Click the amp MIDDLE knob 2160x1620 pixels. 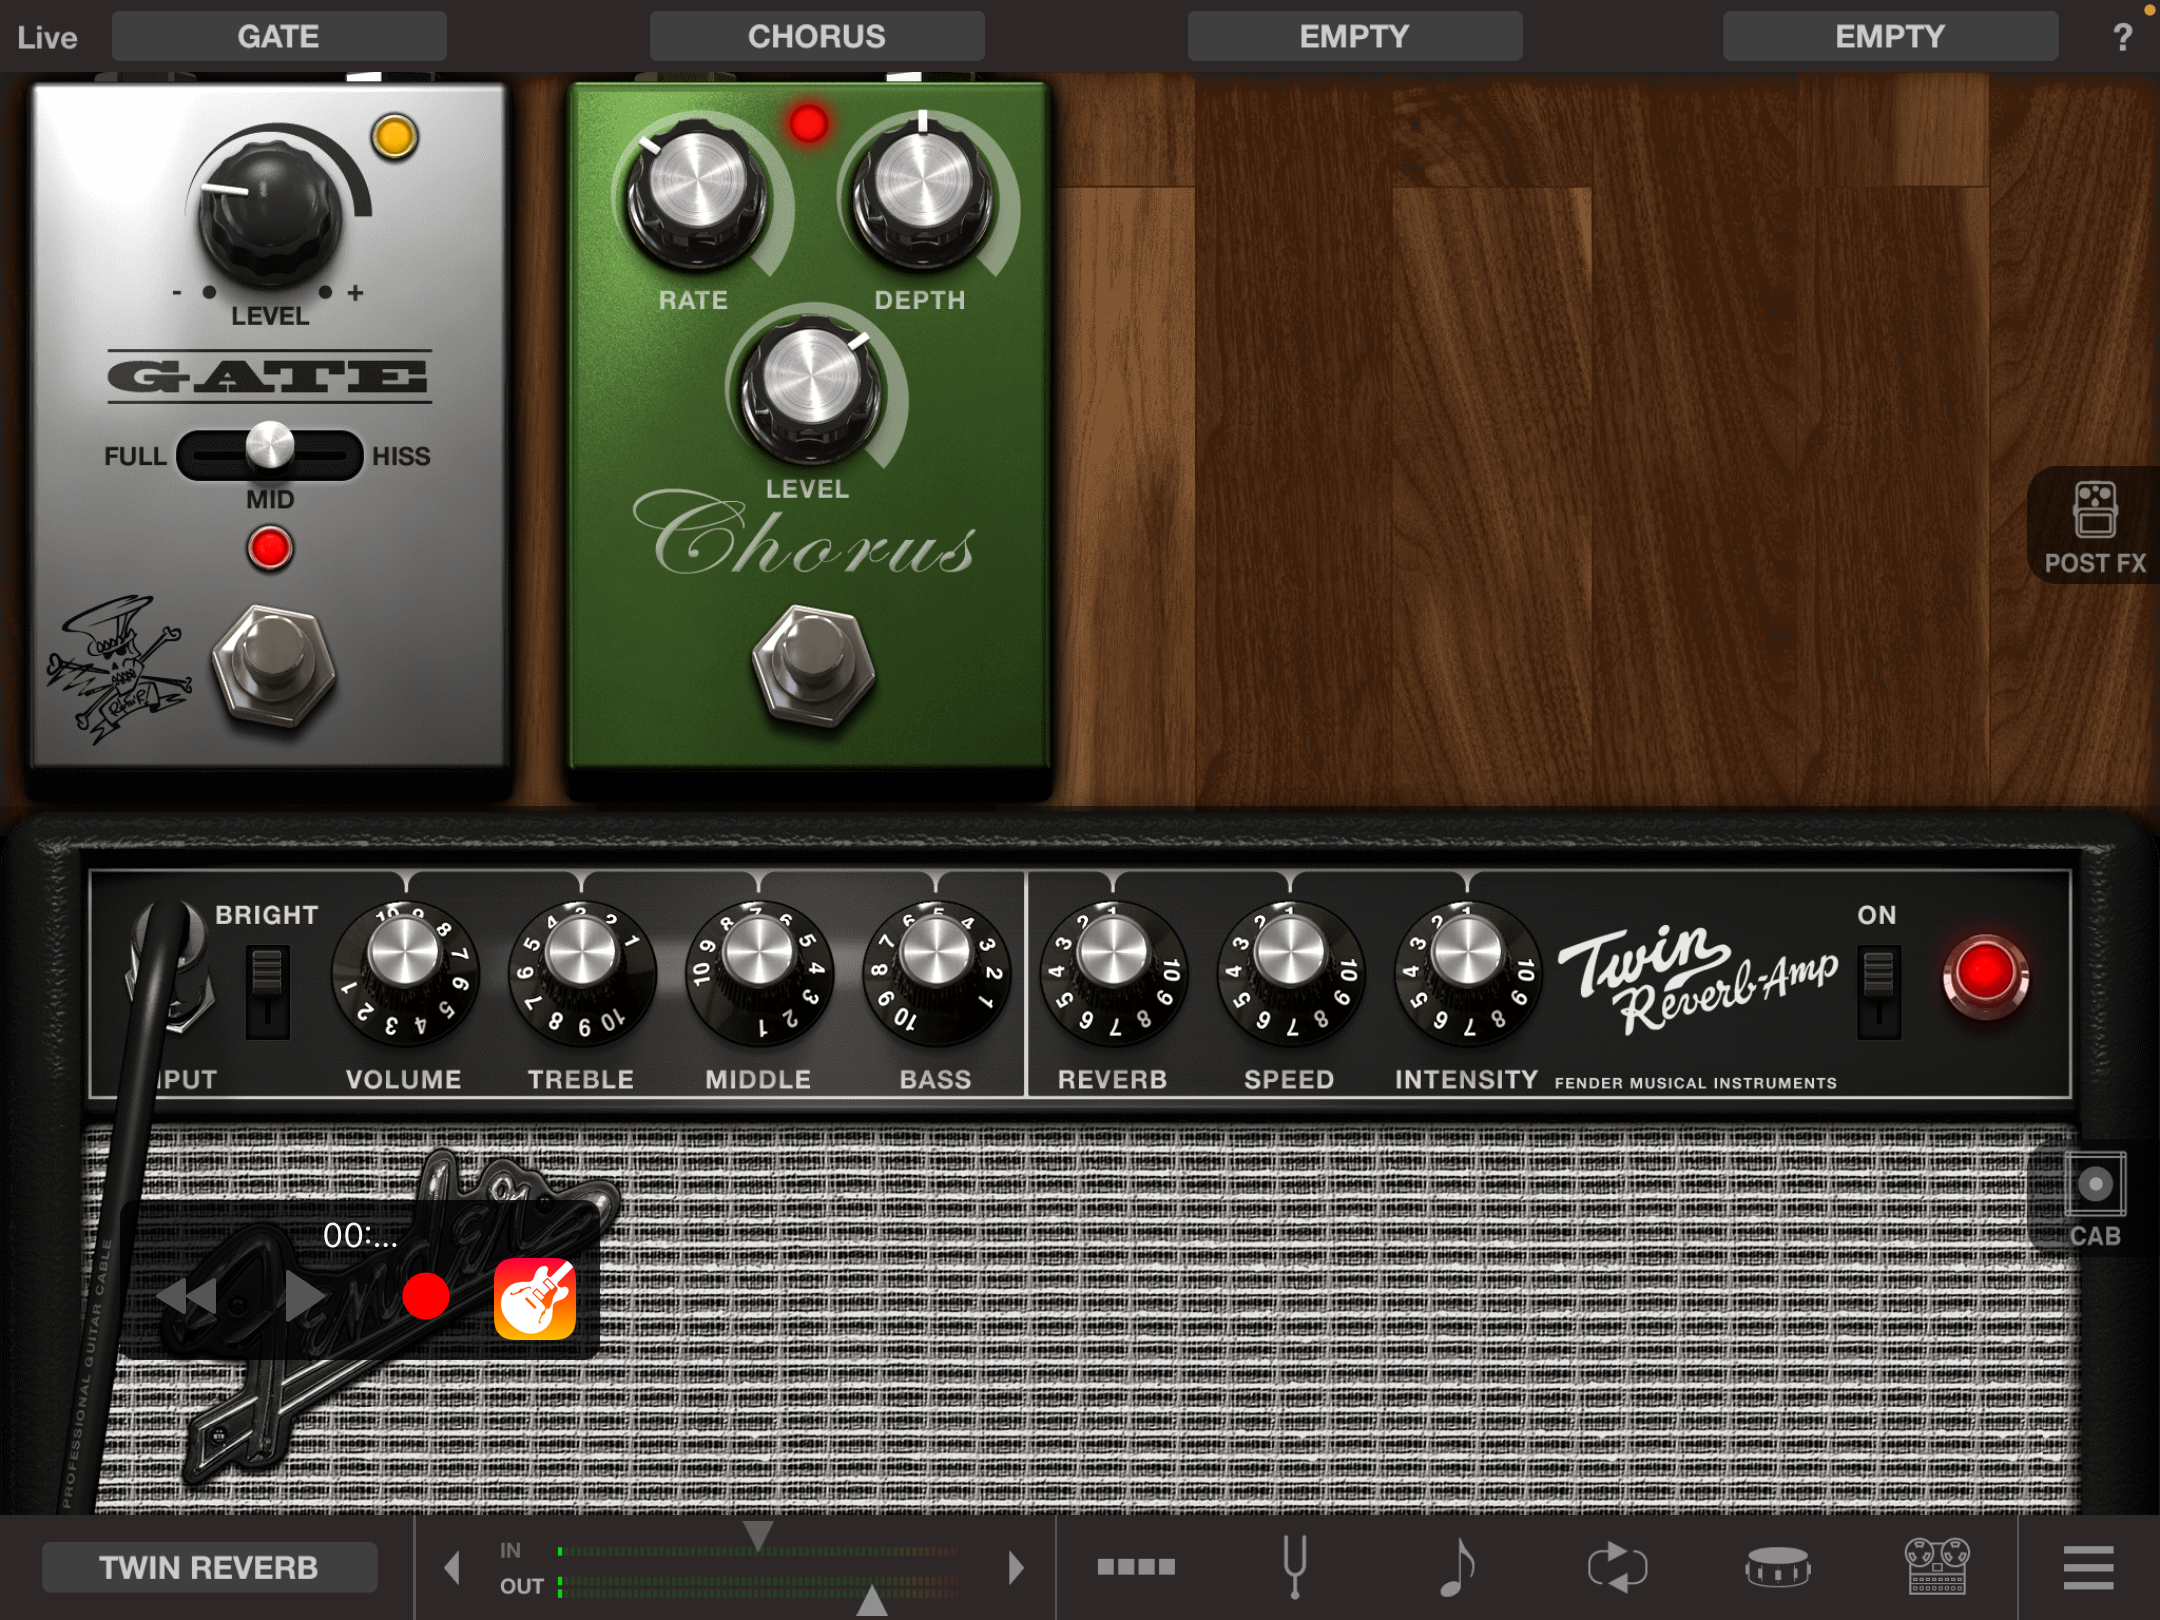758,974
